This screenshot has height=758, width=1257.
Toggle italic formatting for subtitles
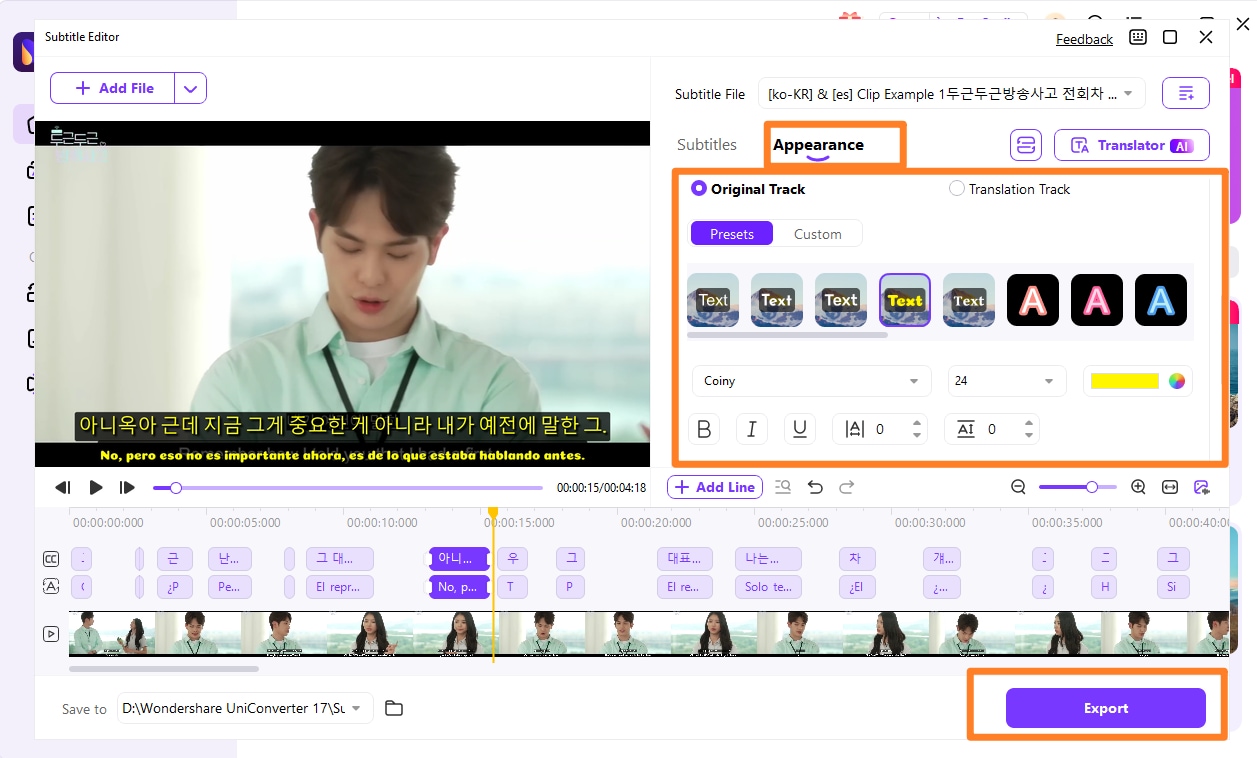pos(752,428)
